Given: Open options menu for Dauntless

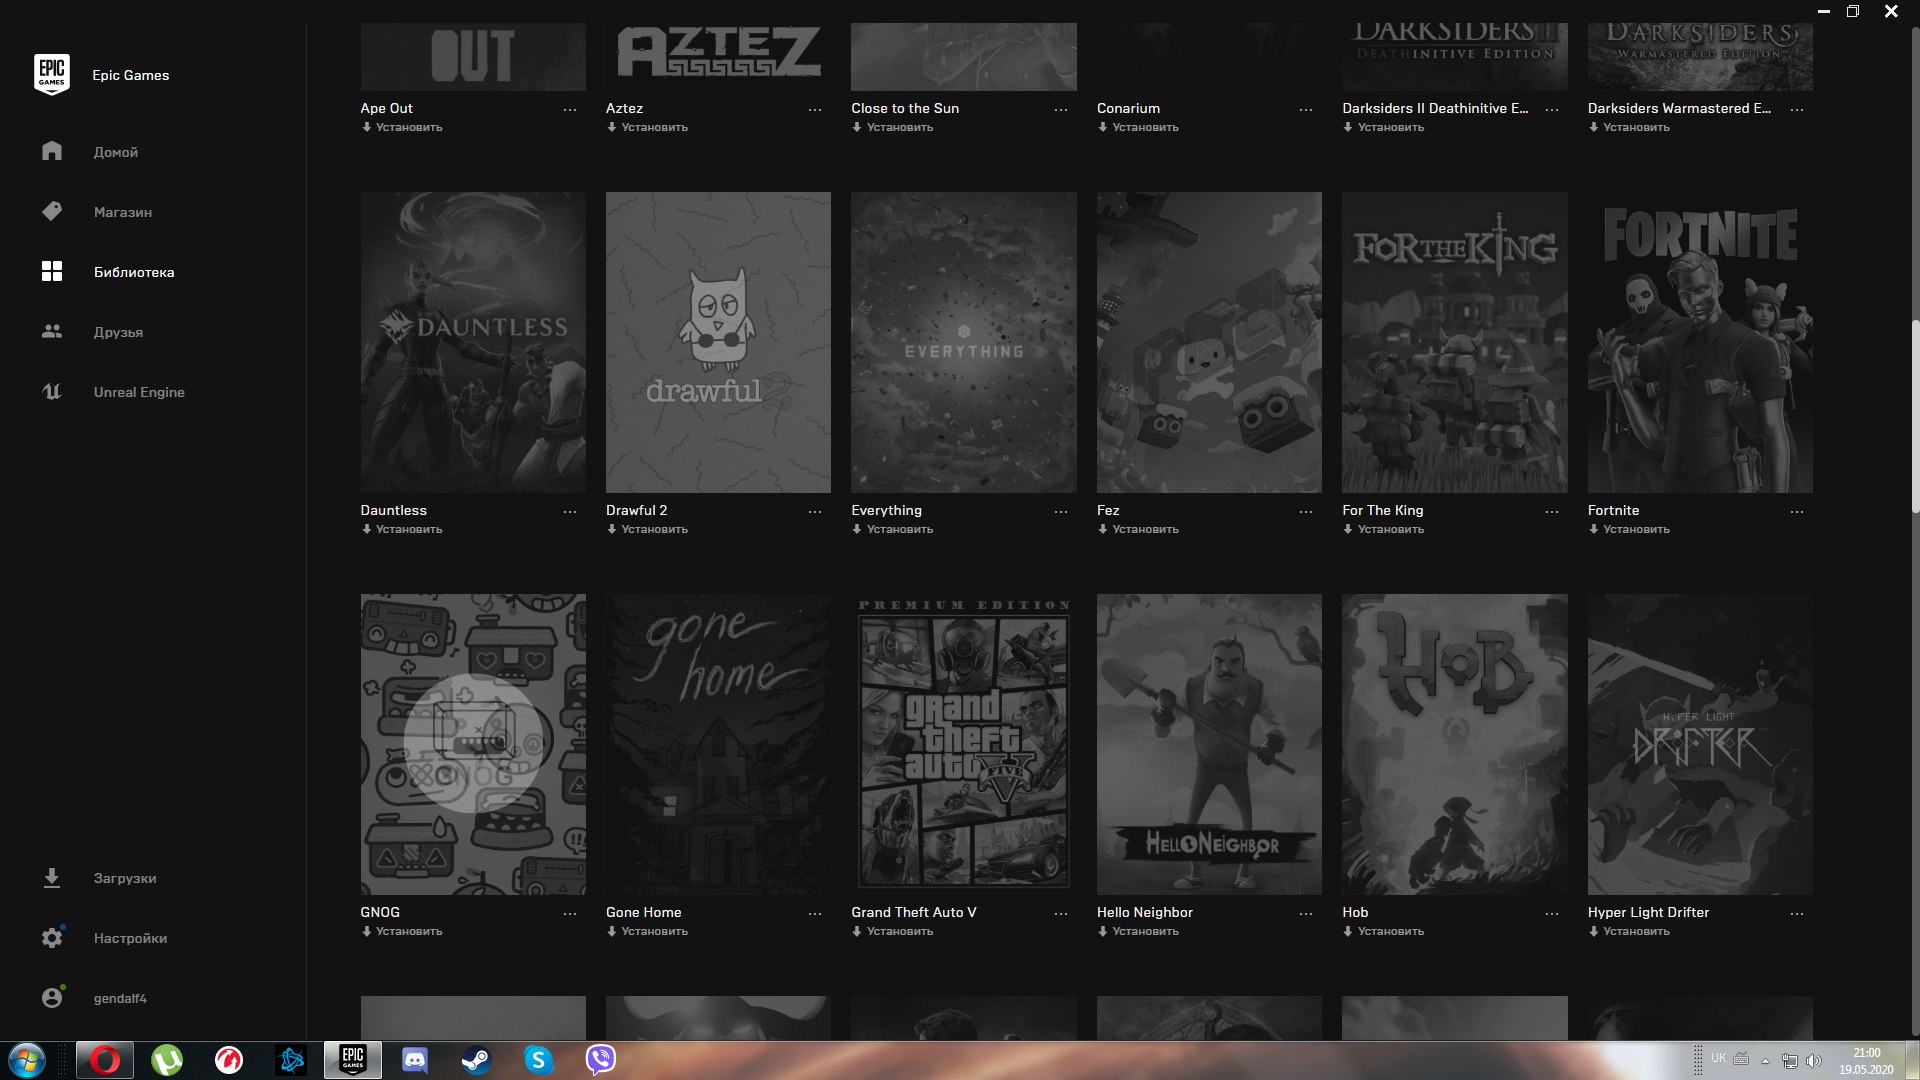Looking at the screenshot, I should click(570, 512).
